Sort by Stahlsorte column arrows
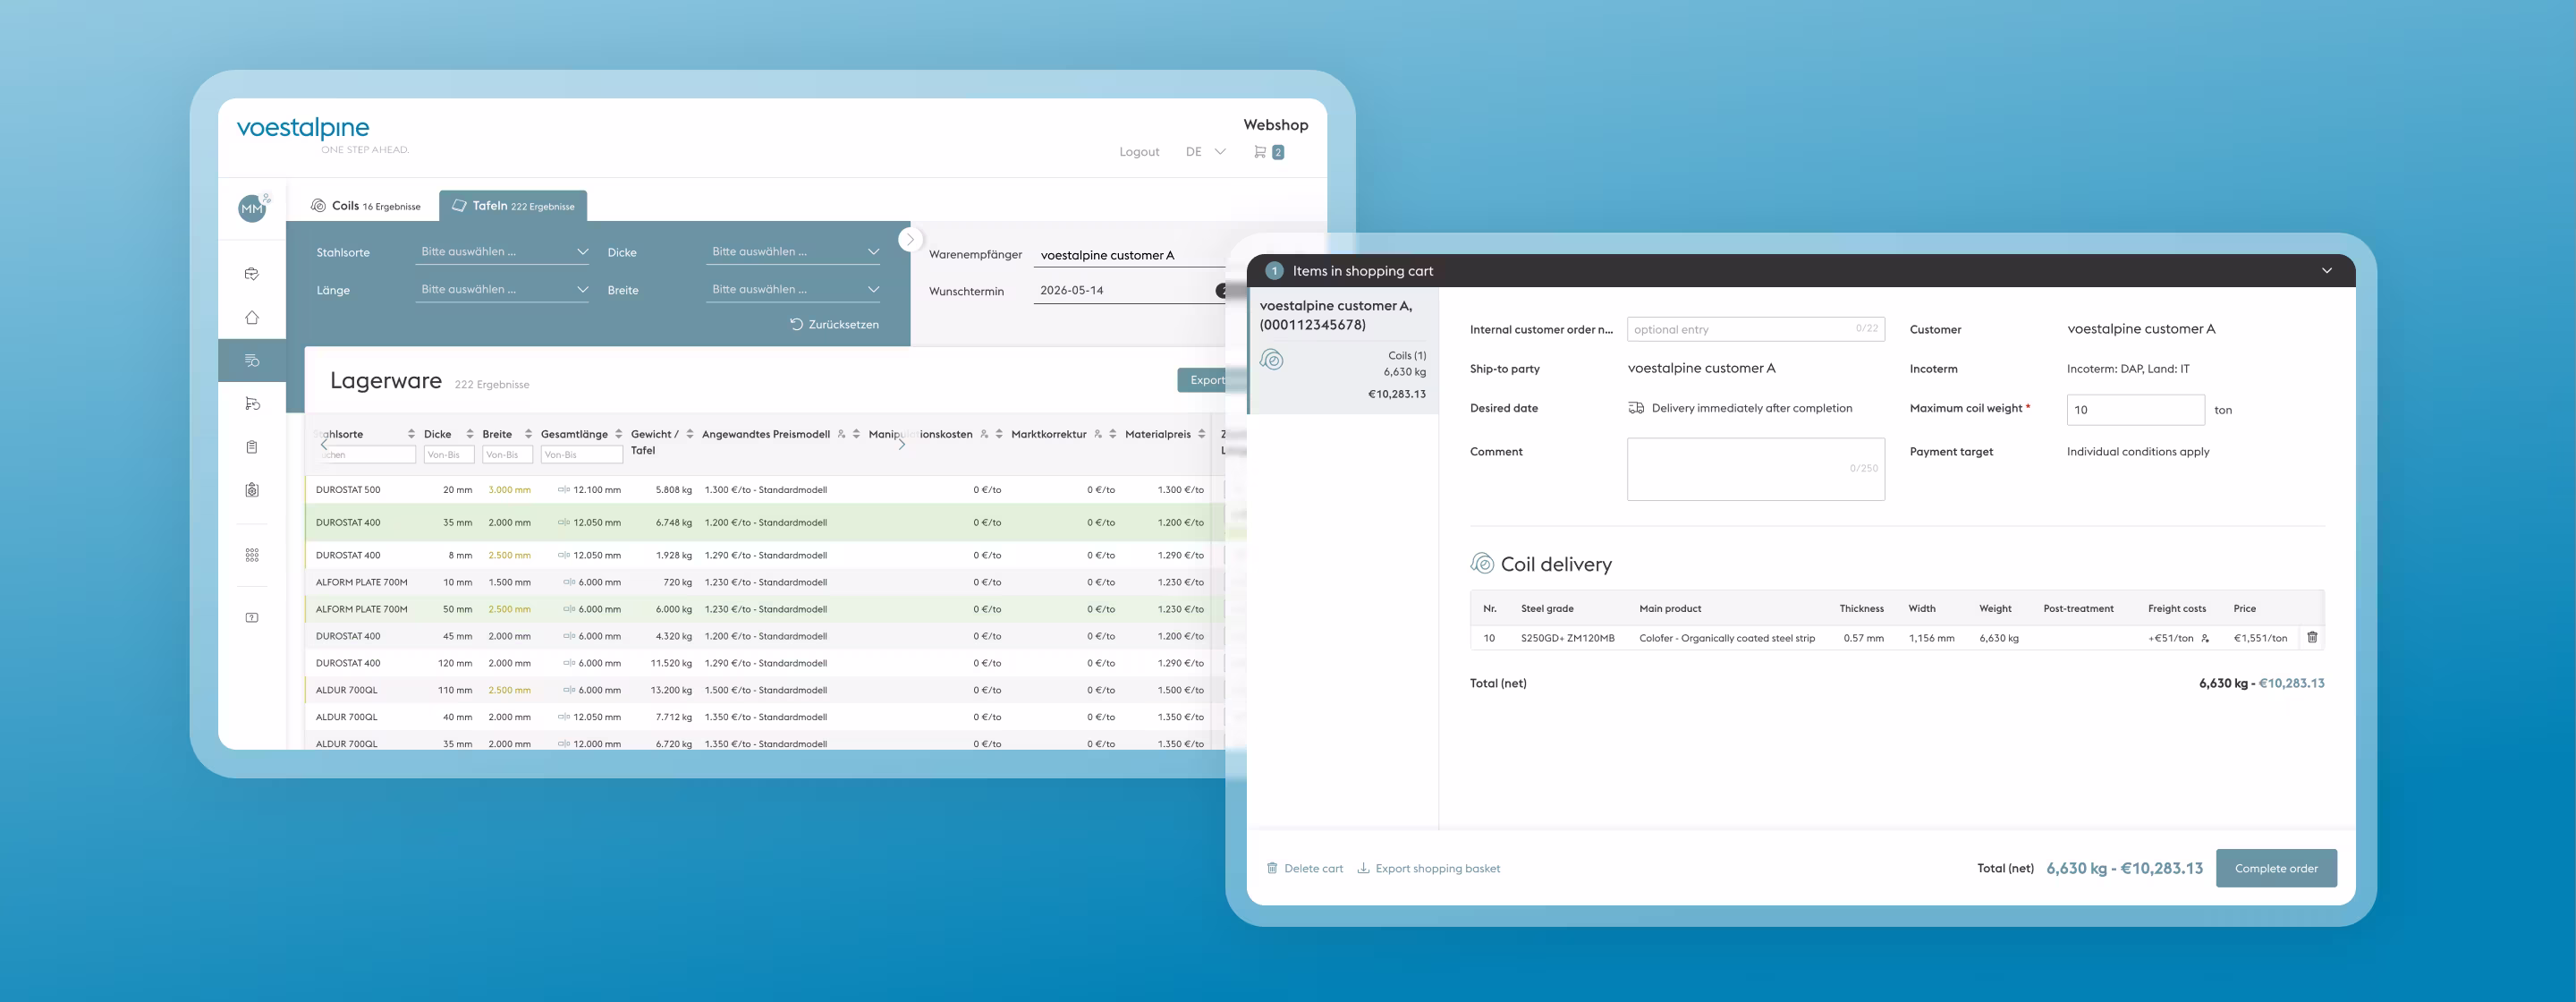This screenshot has height=1002, width=2576. coord(411,434)
